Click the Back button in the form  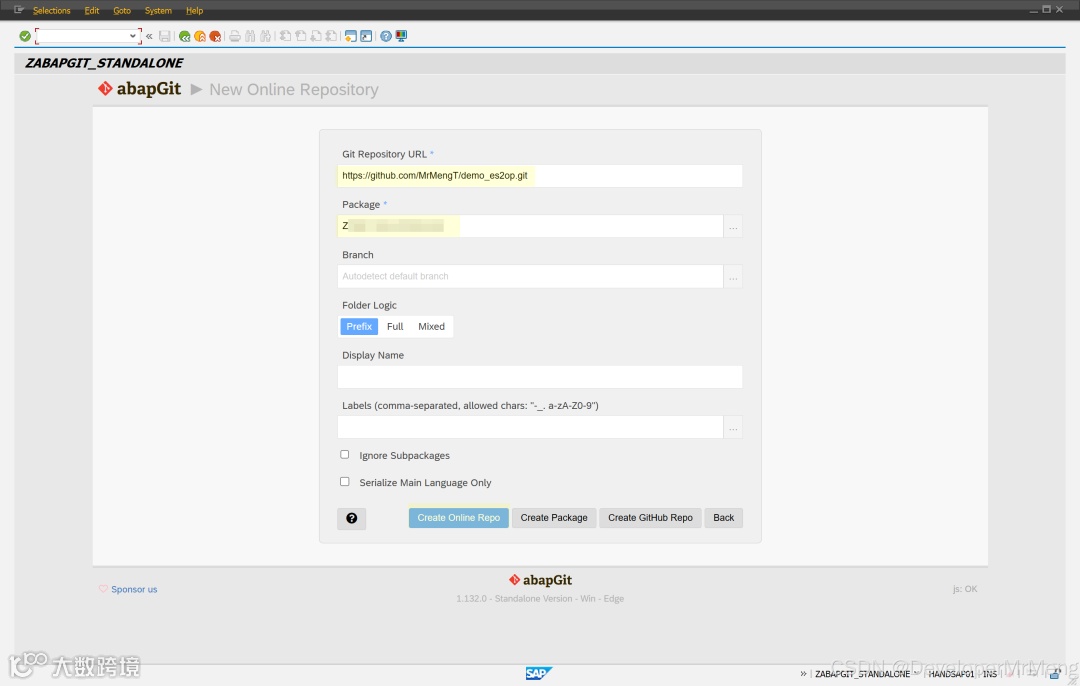point(723,518)
